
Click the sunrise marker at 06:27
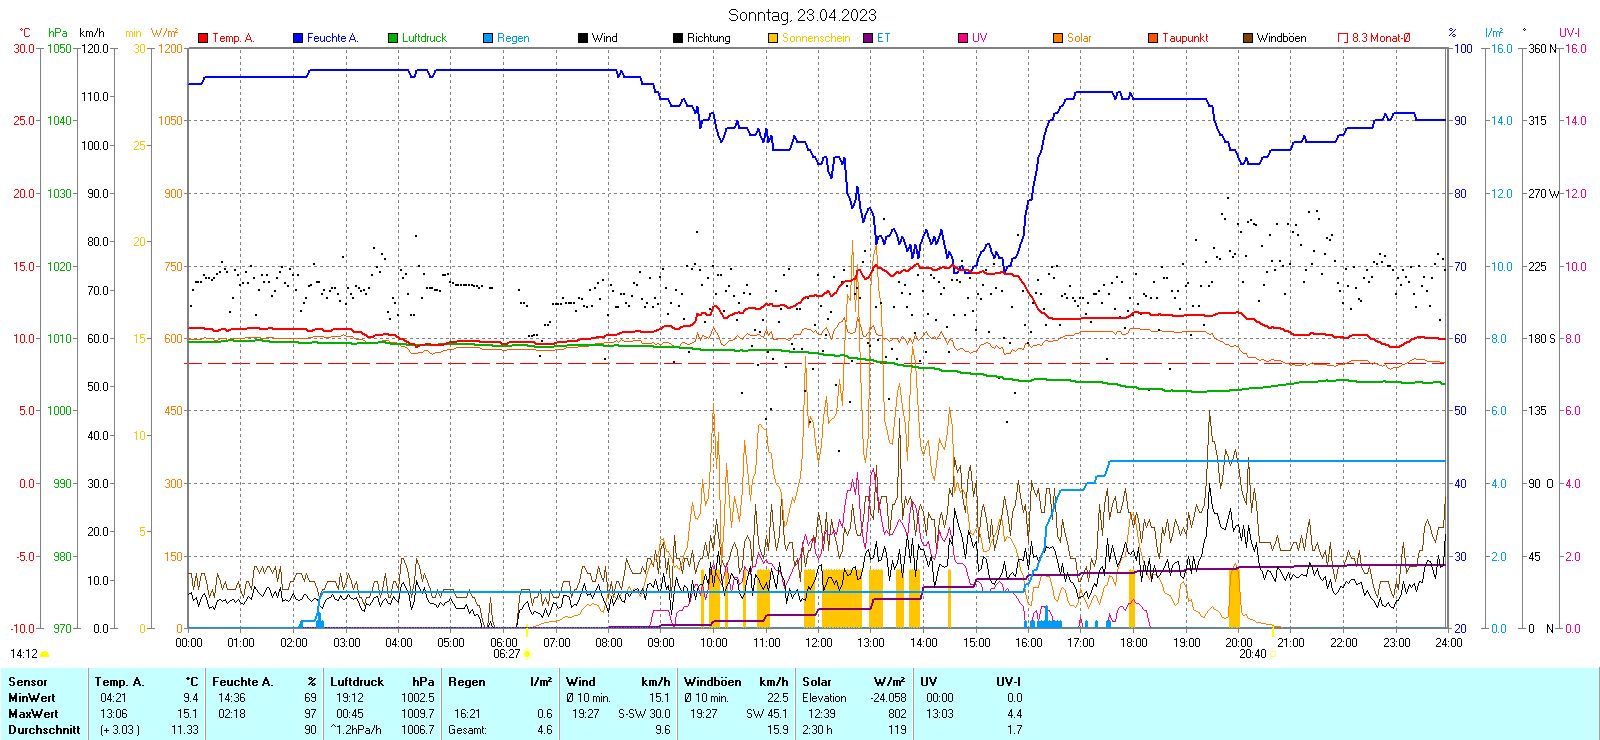(527, 654)
